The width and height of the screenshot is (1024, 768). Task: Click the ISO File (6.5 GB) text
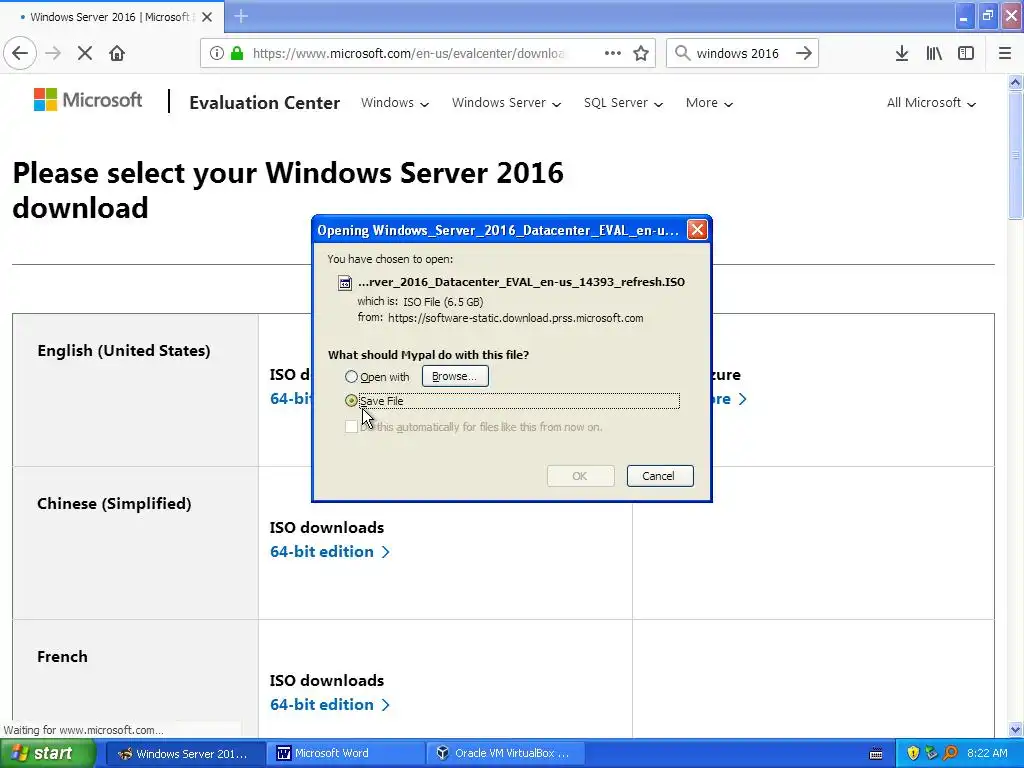click(443, 302)
